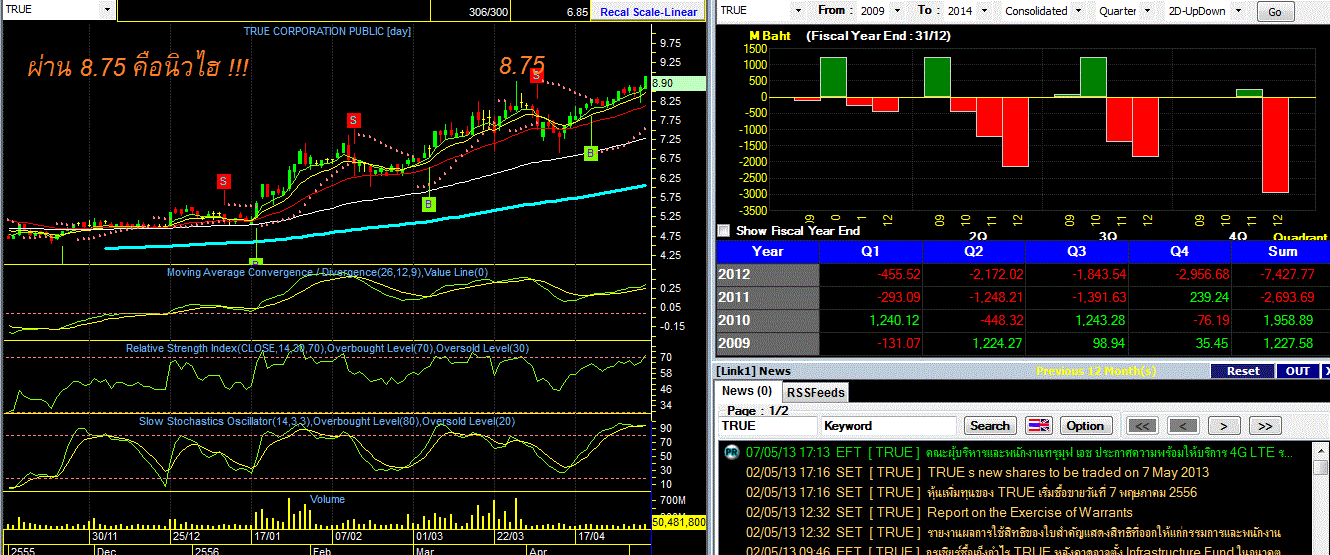Click the S sell marker near 25/12

[x=223, y=181]
